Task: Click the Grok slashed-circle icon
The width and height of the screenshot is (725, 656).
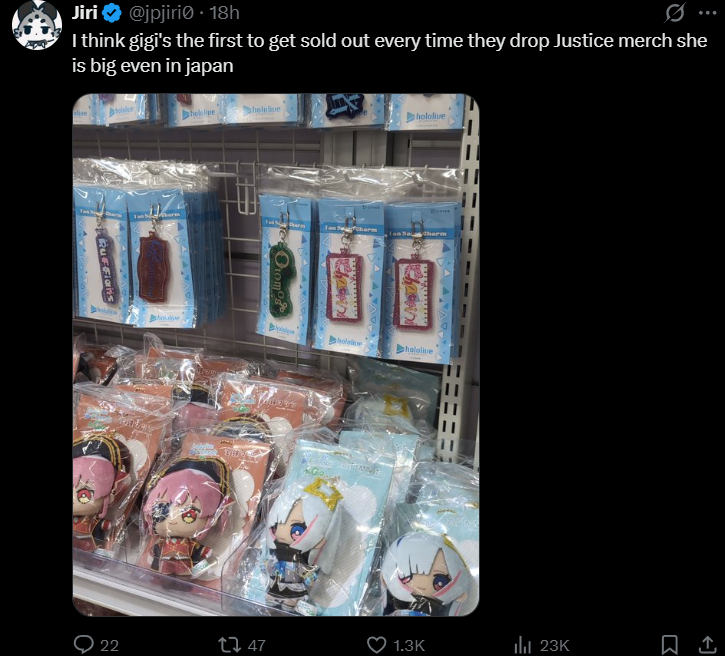Action: 674,13
